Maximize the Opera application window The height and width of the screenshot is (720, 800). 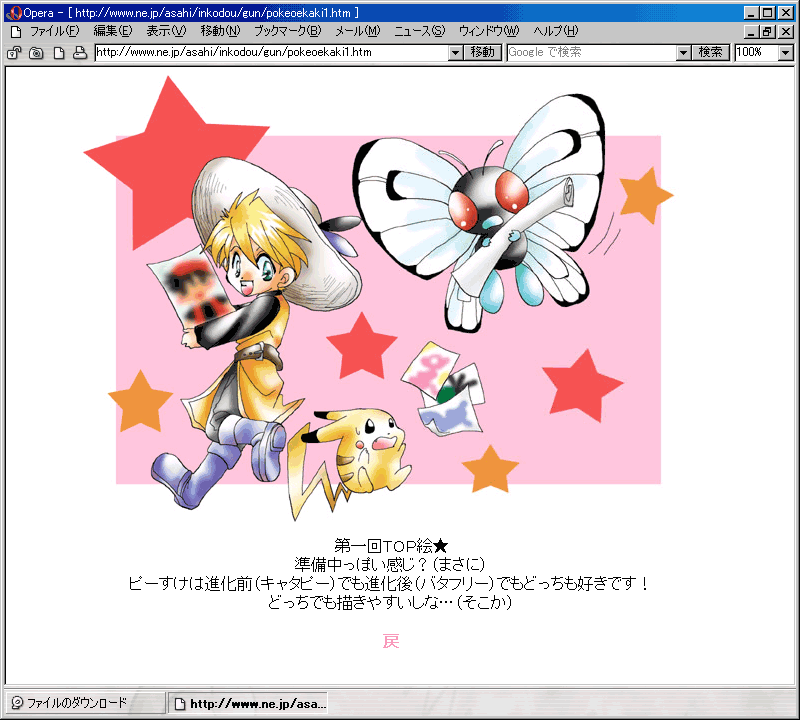pyautogui.click(x=767, y=13)
